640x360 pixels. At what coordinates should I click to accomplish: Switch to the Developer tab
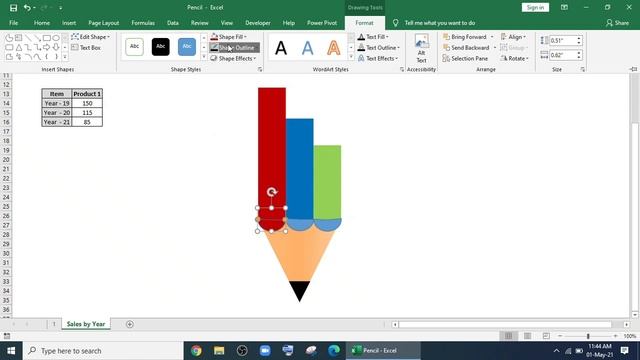(x=258, y=23)
